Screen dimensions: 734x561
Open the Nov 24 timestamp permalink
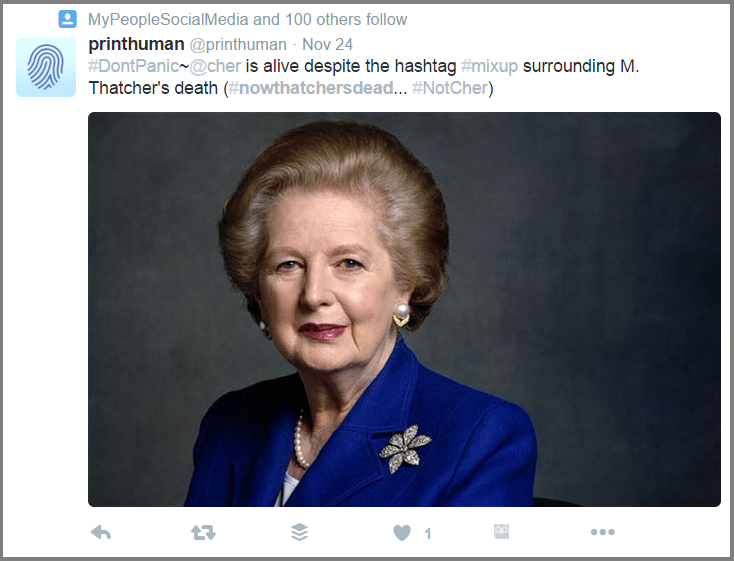[x=327, y=44]
